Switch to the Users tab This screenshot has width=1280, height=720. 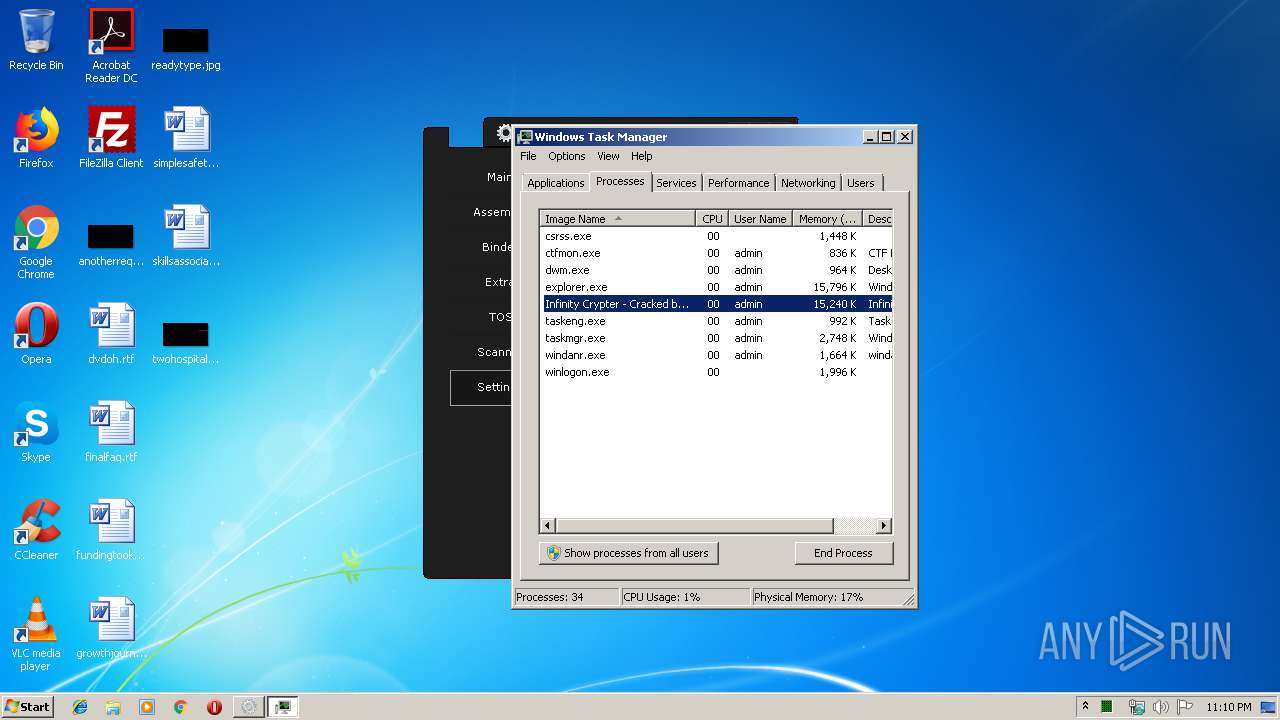pos(860,183)
